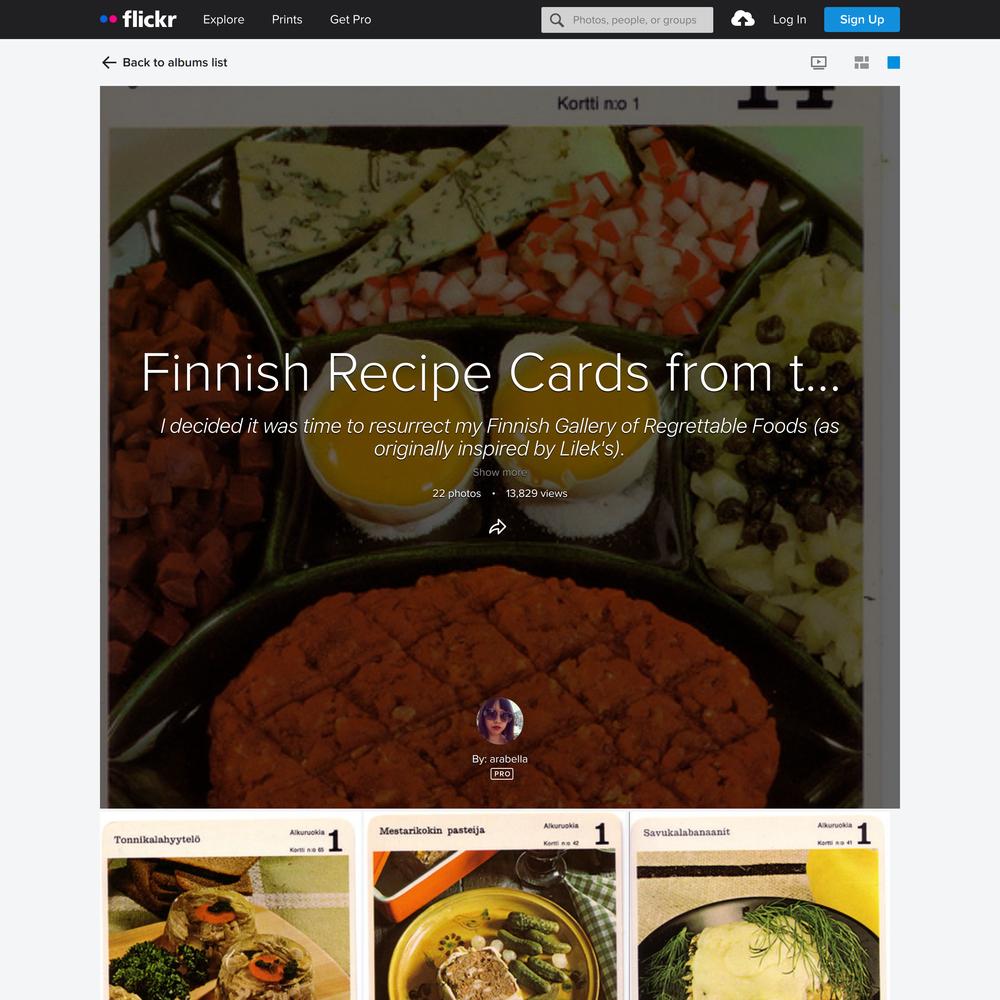The width and height of the screenshot is (1000, 1000).
Task: Click the Log In link
Action: [x=790, y=20]
